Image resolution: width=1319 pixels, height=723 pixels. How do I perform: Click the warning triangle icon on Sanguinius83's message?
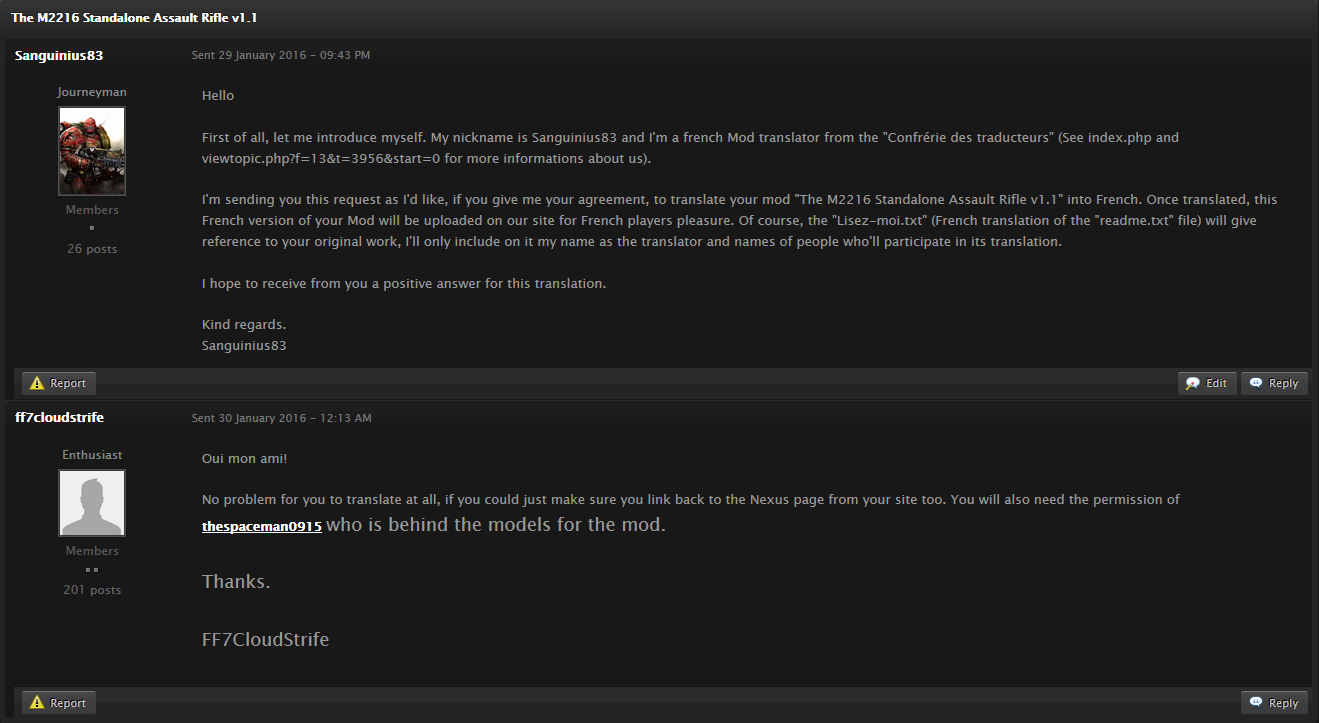[x=37, y=383]
